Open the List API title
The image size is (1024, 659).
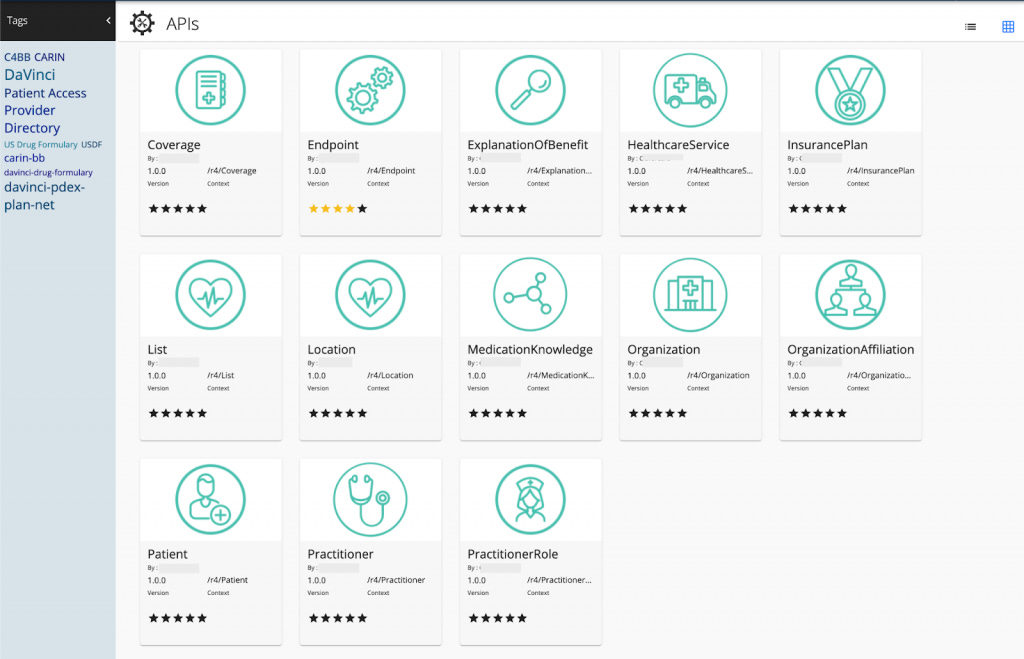click(x=157, y=349)
